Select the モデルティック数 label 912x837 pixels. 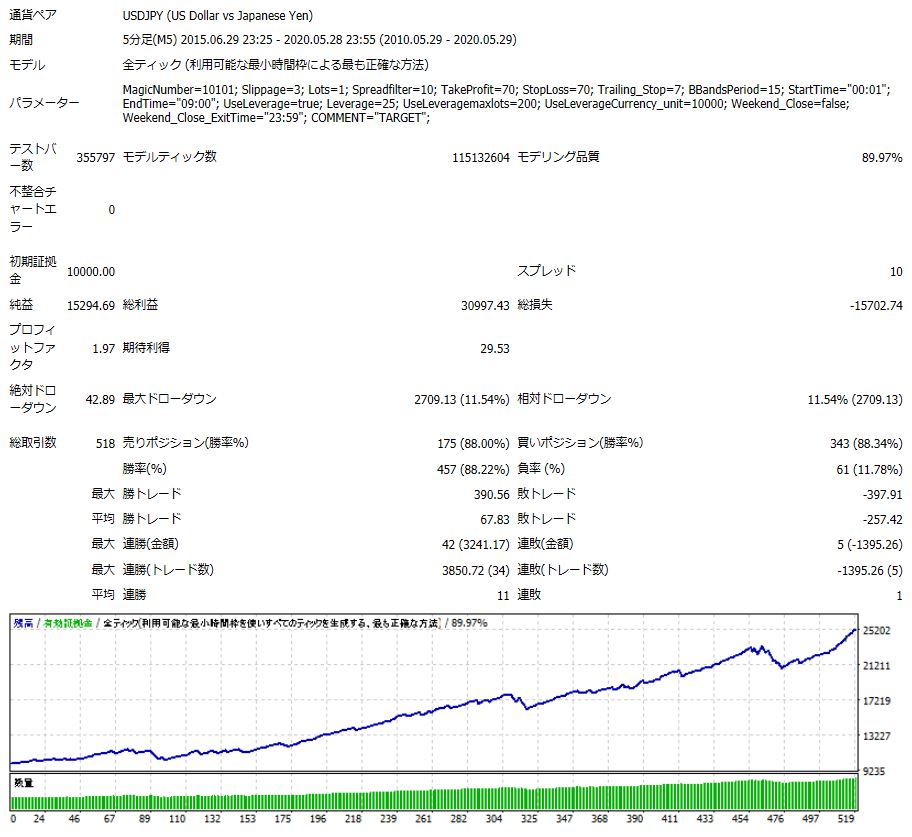point(170,156)
